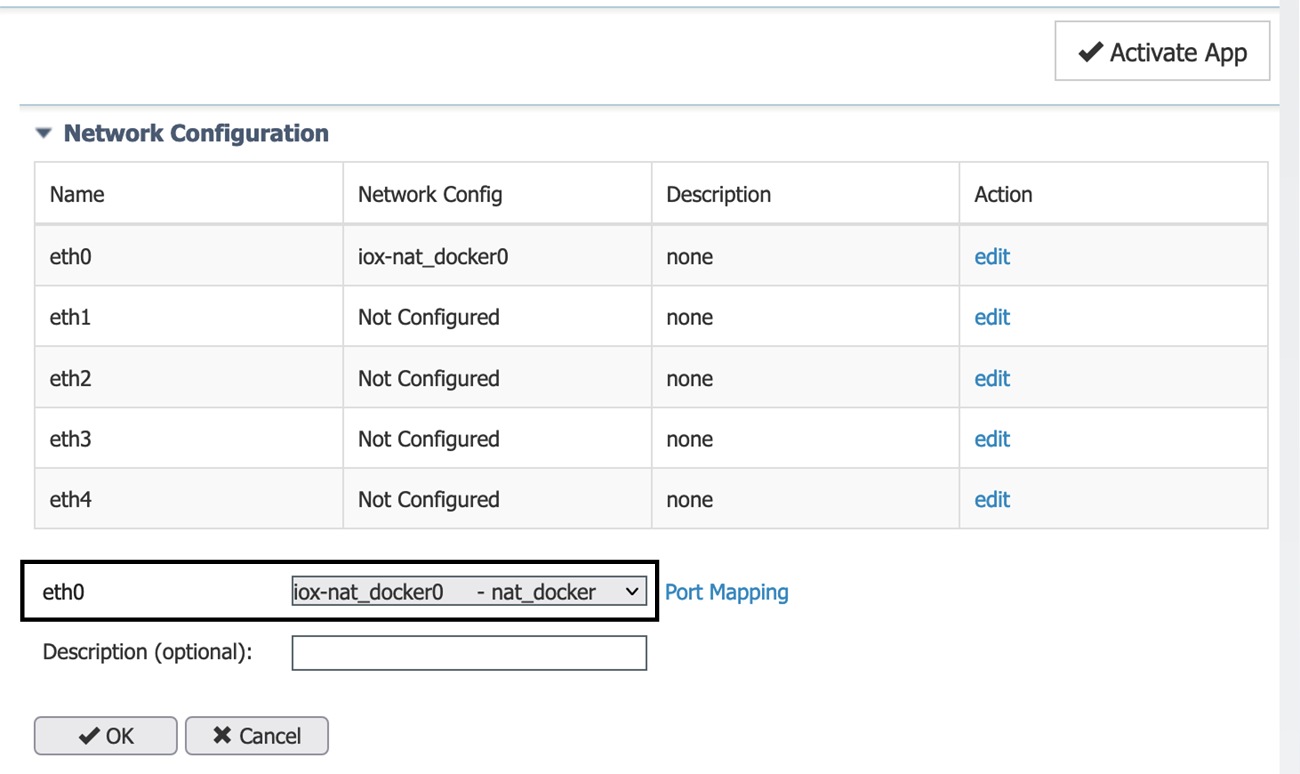Confirm settings with the OK button
This screenshot has height=774, width=1300.
pos(104,735)
